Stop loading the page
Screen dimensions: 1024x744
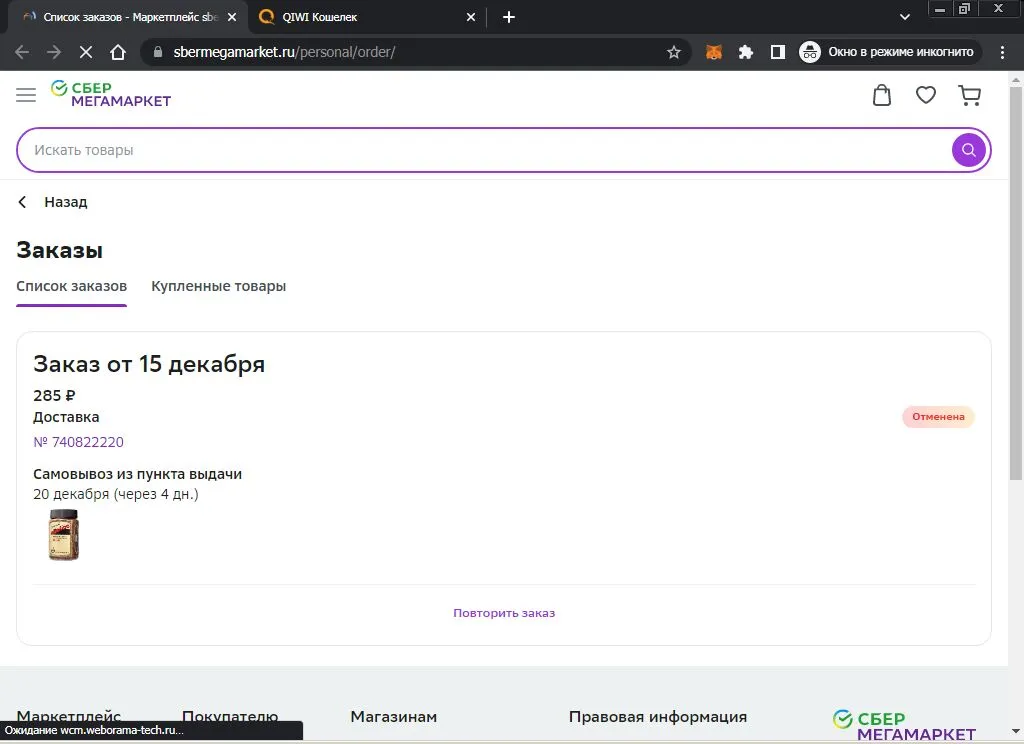[x=86, y=52]
